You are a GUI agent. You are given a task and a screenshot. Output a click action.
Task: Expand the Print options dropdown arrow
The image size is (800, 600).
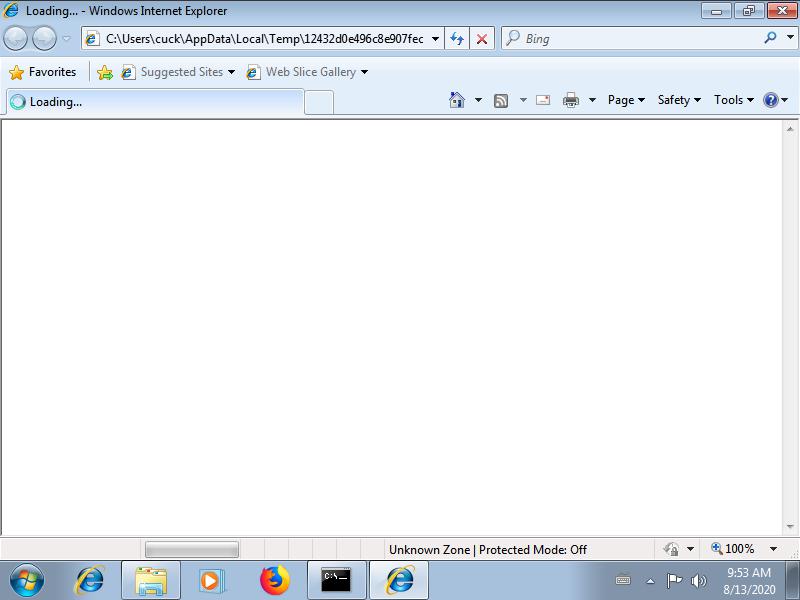pos(592,100)
